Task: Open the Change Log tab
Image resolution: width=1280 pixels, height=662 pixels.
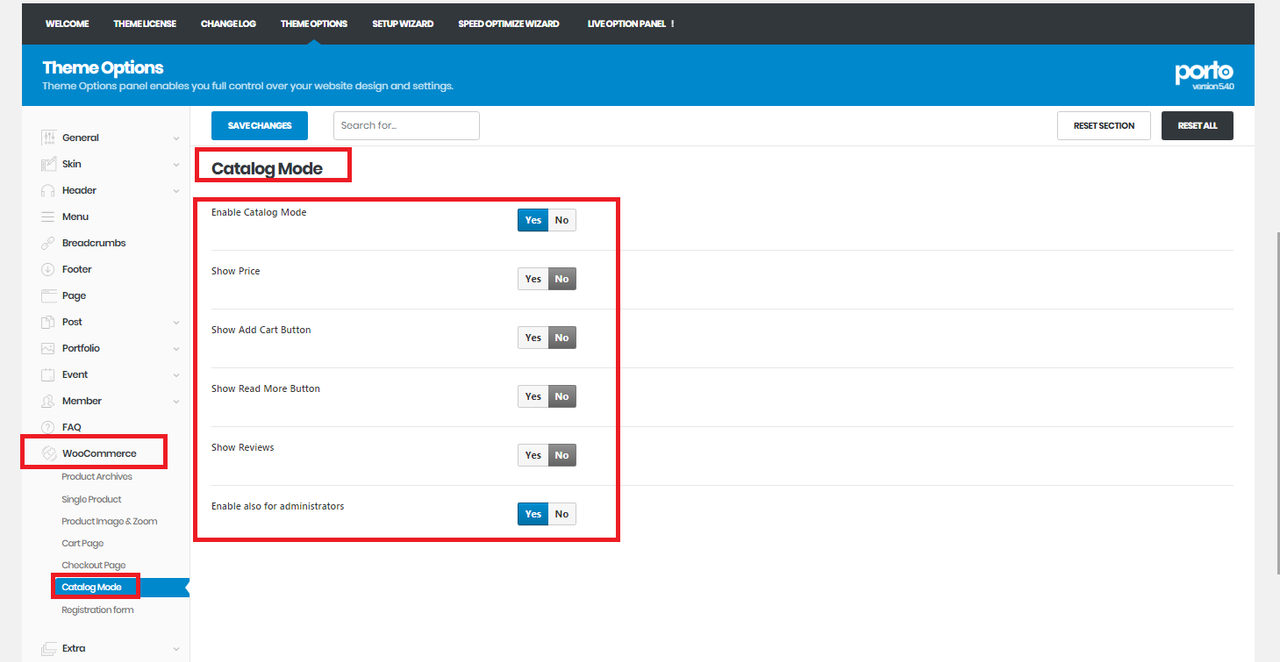Action: [228, 24]
